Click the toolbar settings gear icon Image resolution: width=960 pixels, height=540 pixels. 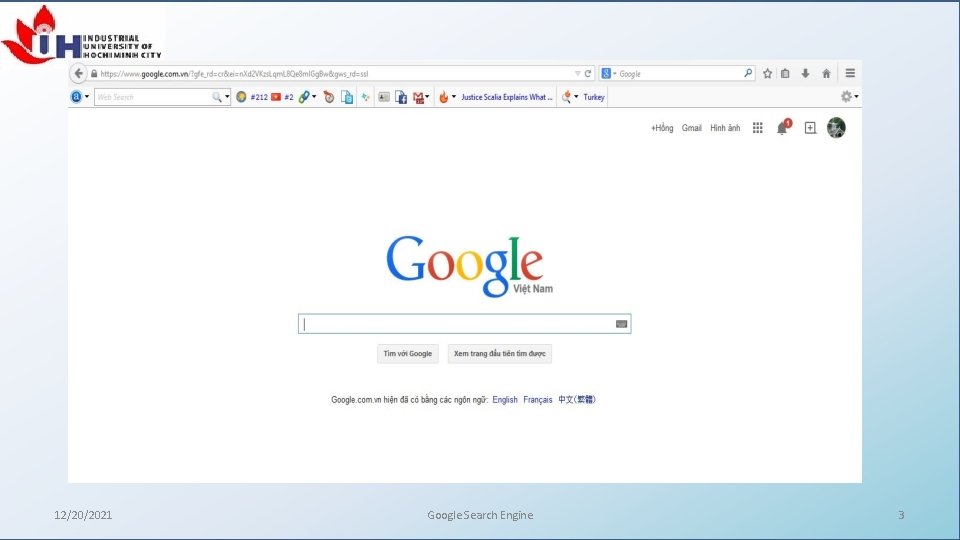click(x=846, y=96)
